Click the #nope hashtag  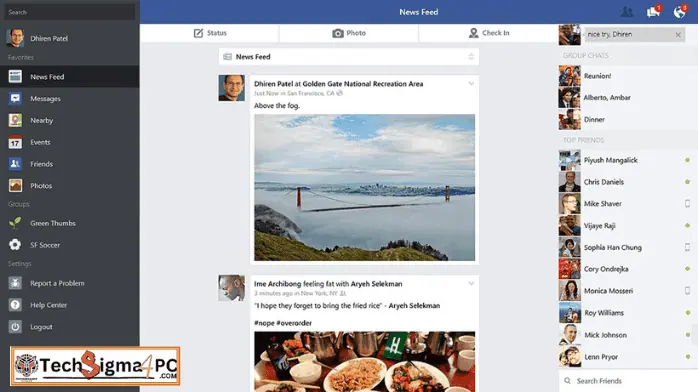coord(264,323)
